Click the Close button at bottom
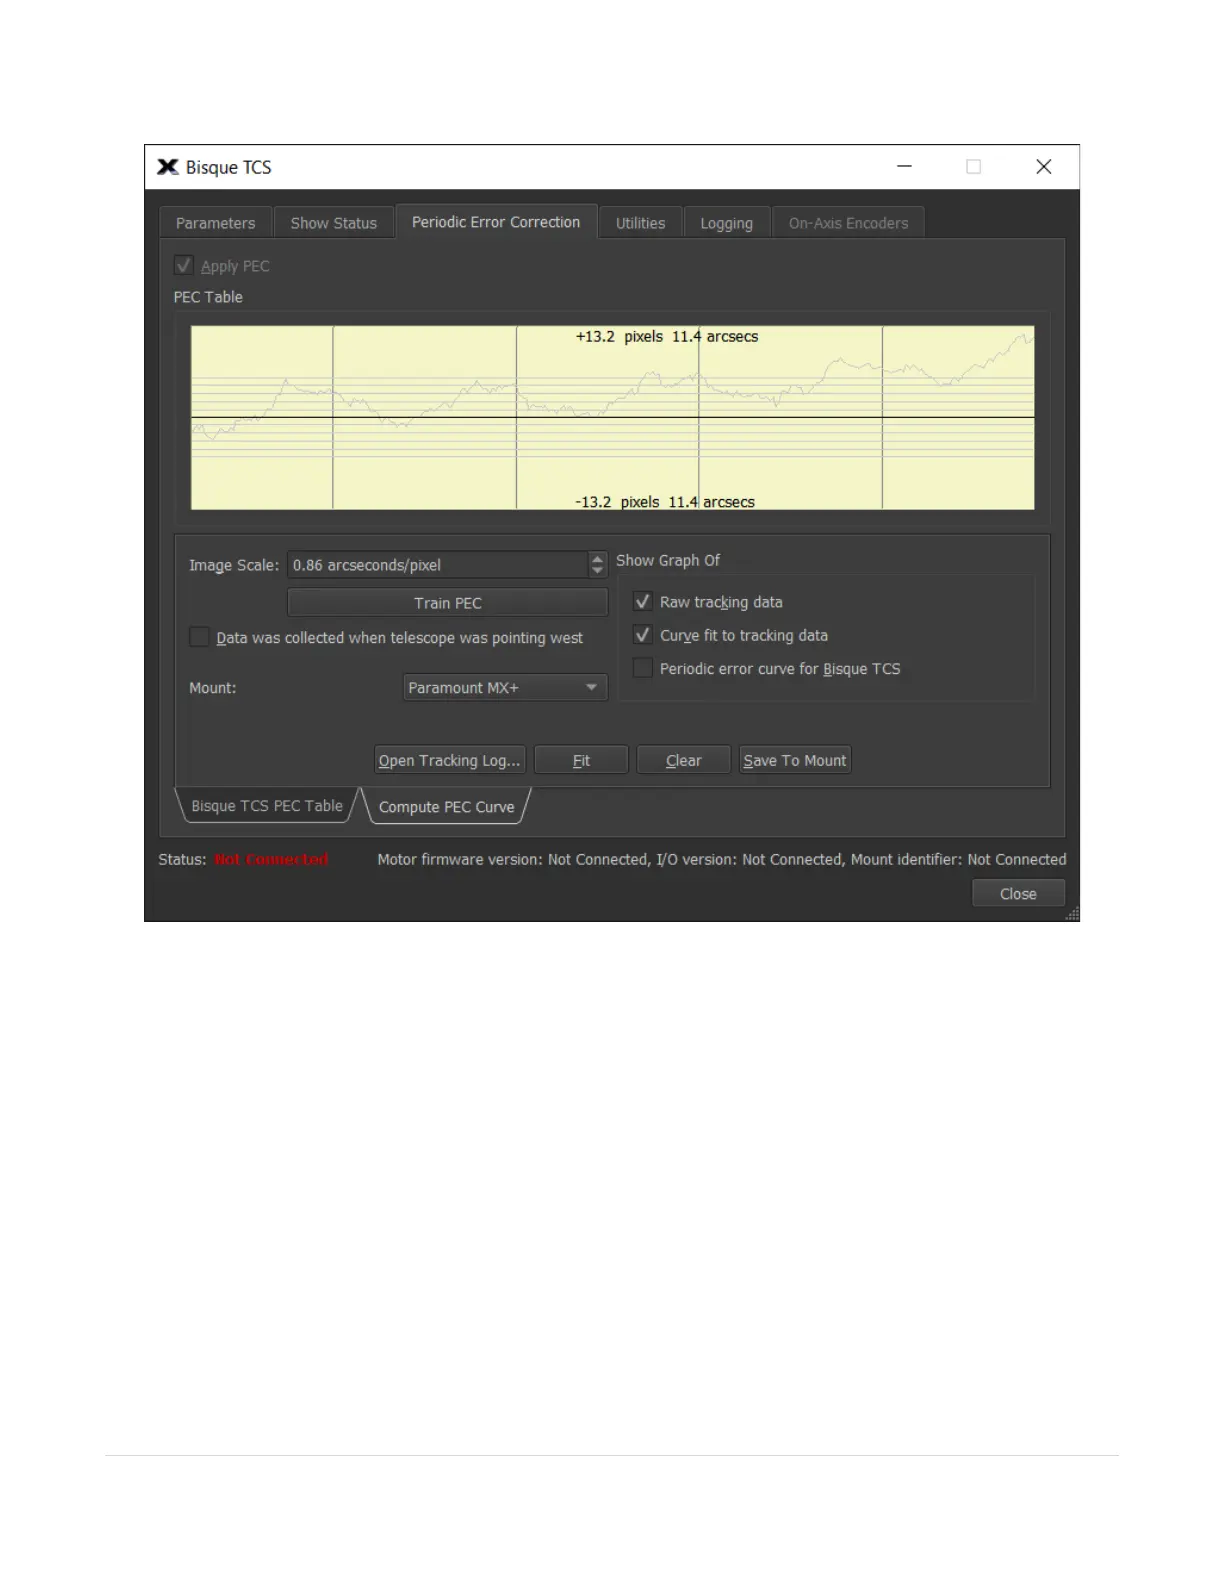1224x1584 pixels. tap(1018, 894)
